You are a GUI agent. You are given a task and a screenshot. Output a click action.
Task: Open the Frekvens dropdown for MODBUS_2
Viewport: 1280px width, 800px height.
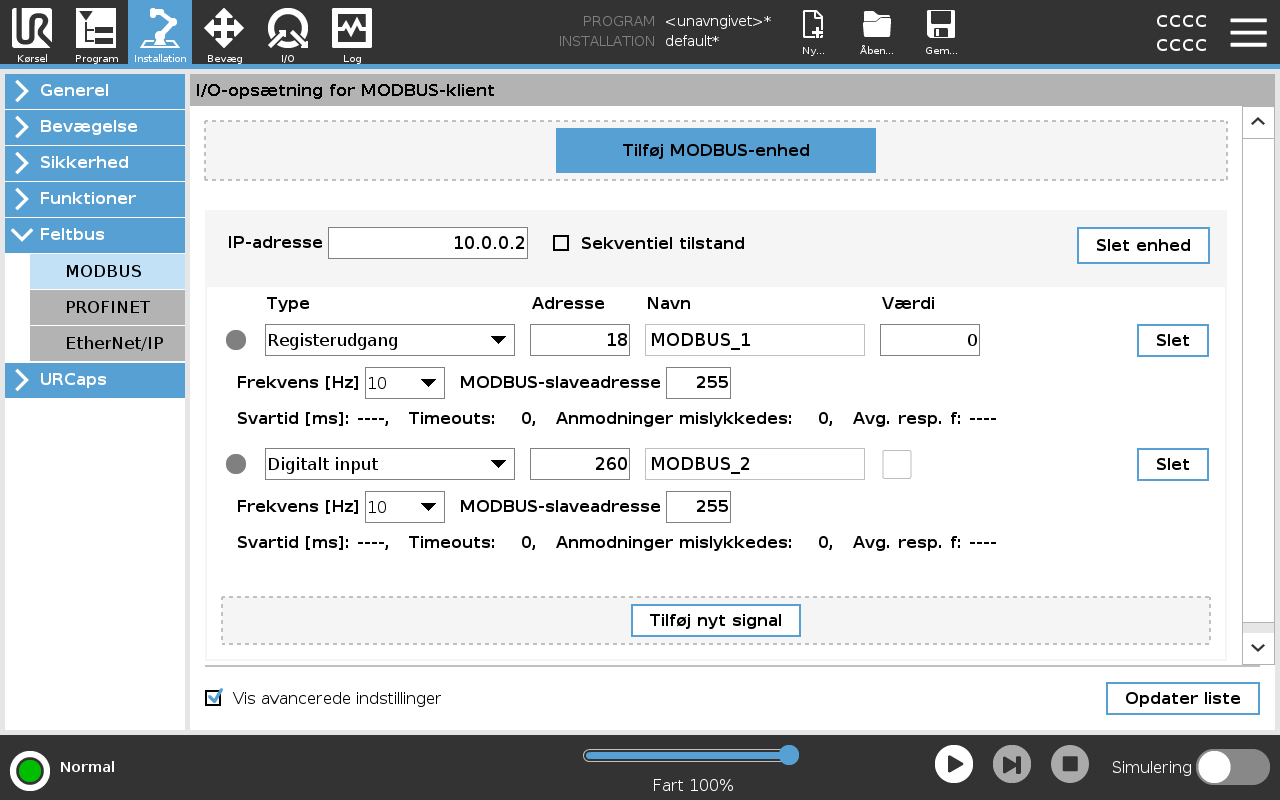405,507
